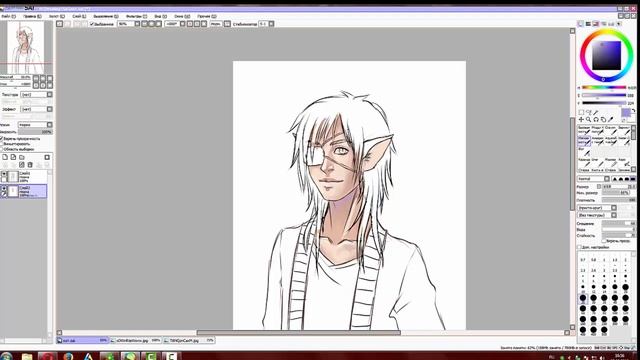This screenshot has height=360, width=640.
Task: Toggle the color wheel panel icon
Action: click(580, 24)
